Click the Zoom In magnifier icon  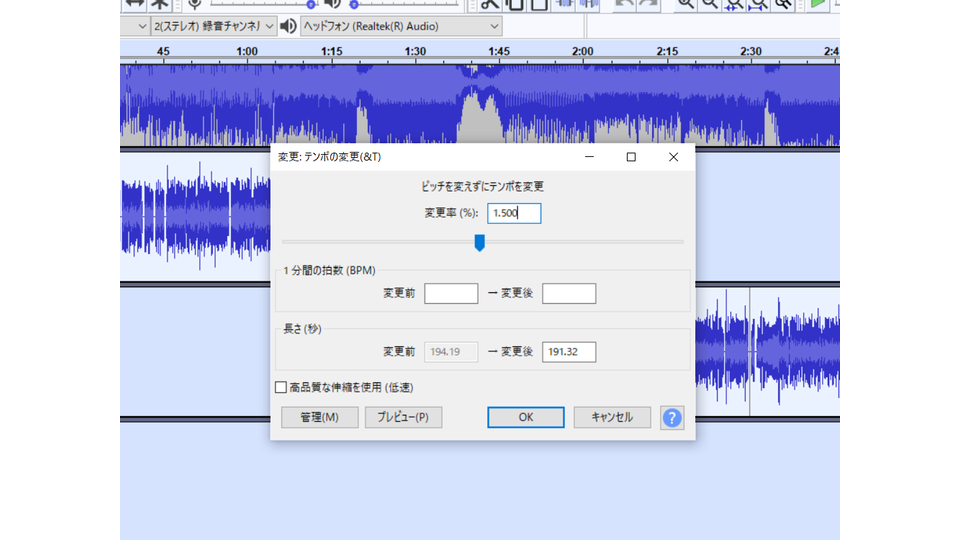click(x=685, y=3)
